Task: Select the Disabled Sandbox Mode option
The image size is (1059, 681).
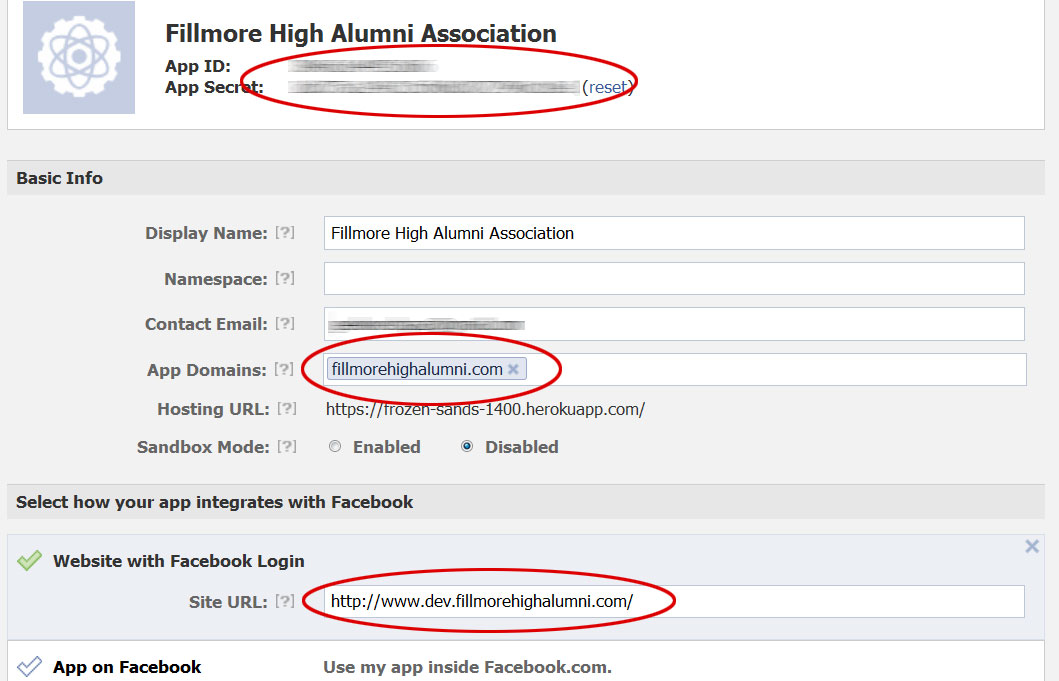Action: (x=467, y=447)
